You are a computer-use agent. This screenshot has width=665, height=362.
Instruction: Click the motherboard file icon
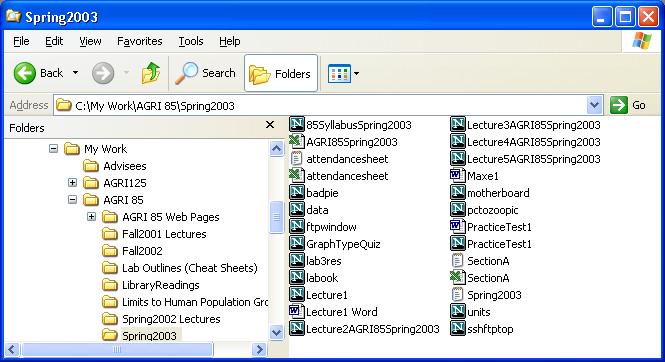[458, 192]
